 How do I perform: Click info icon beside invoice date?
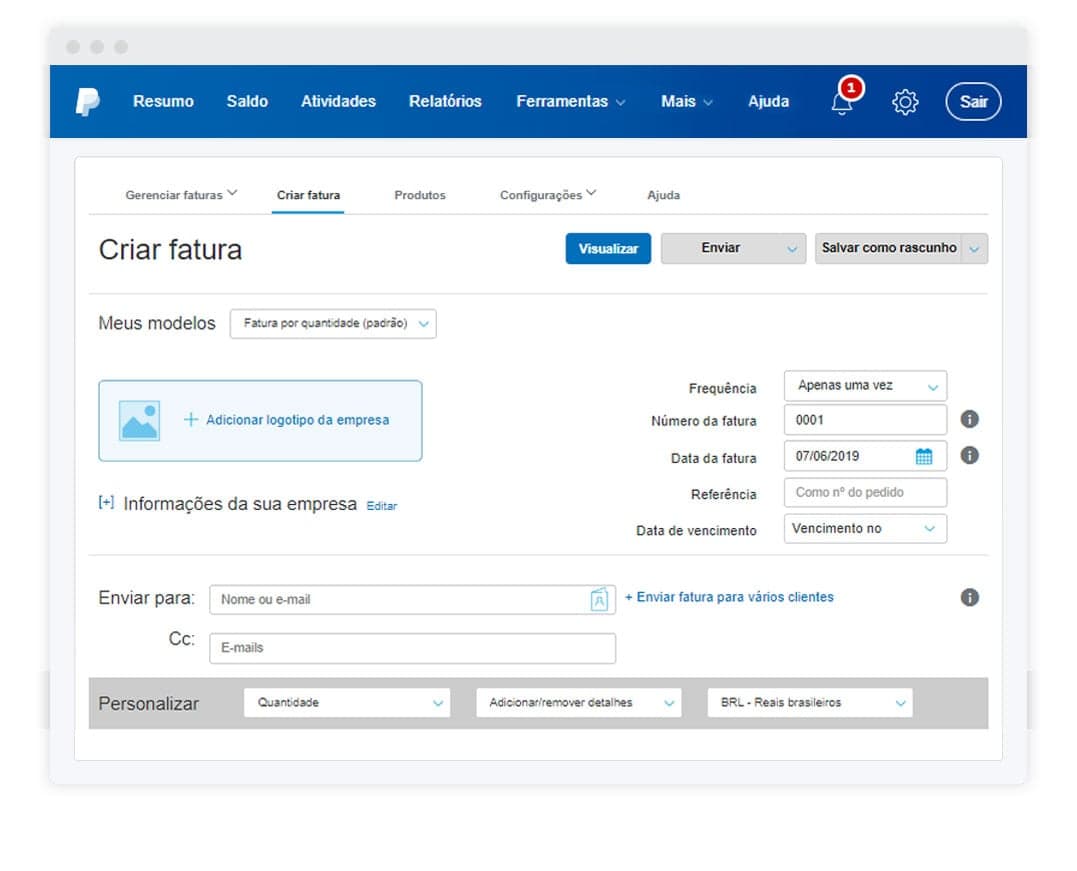(969, 456)
